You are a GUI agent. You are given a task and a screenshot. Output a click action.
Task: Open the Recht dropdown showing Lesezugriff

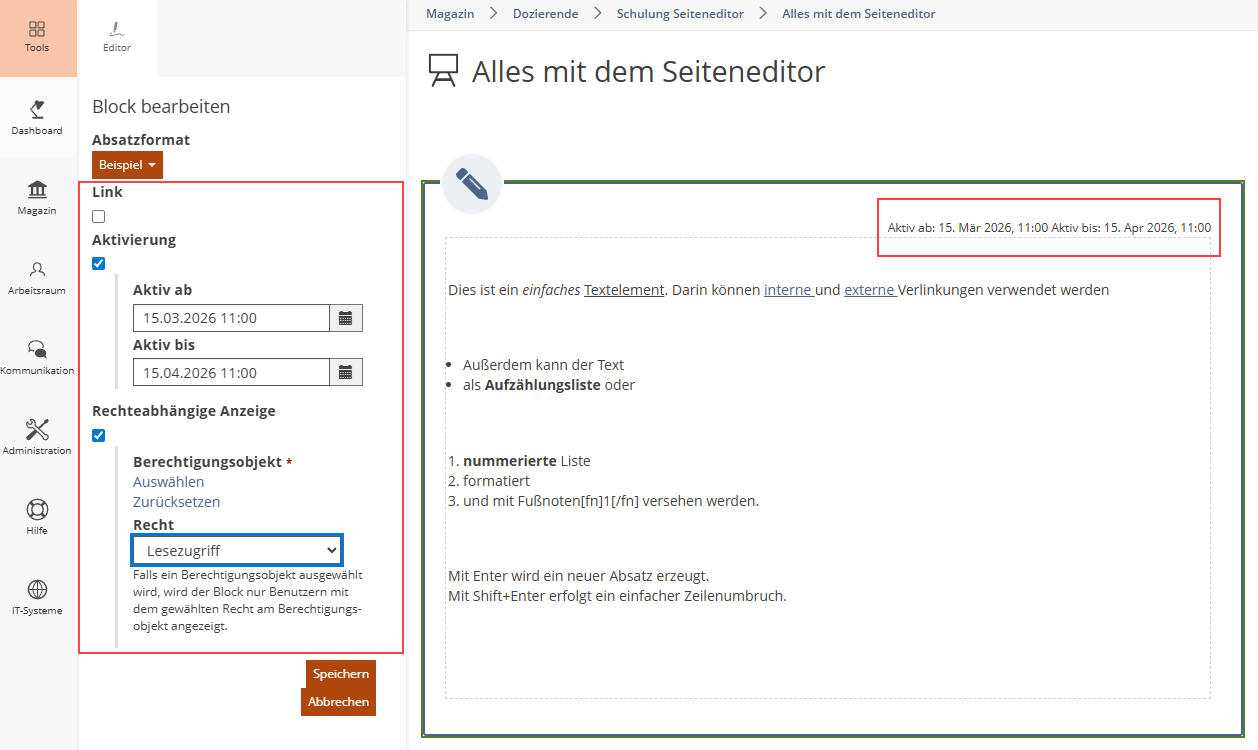pos(237,550)
